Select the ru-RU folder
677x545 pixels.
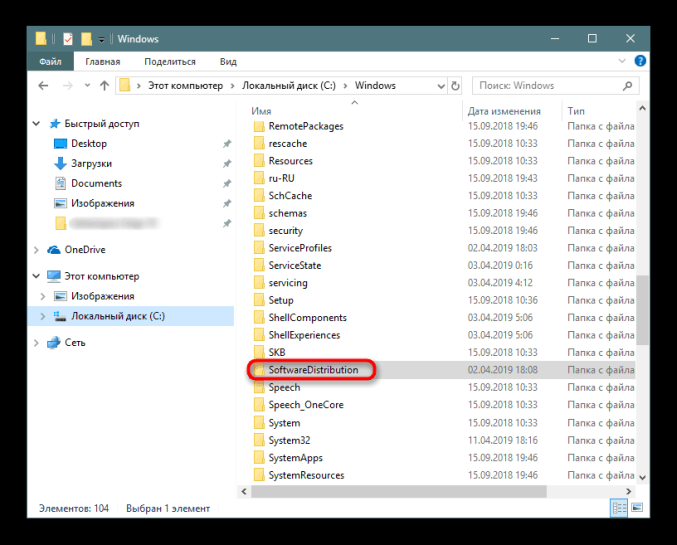pyautogui.click(x=282, y=178)
